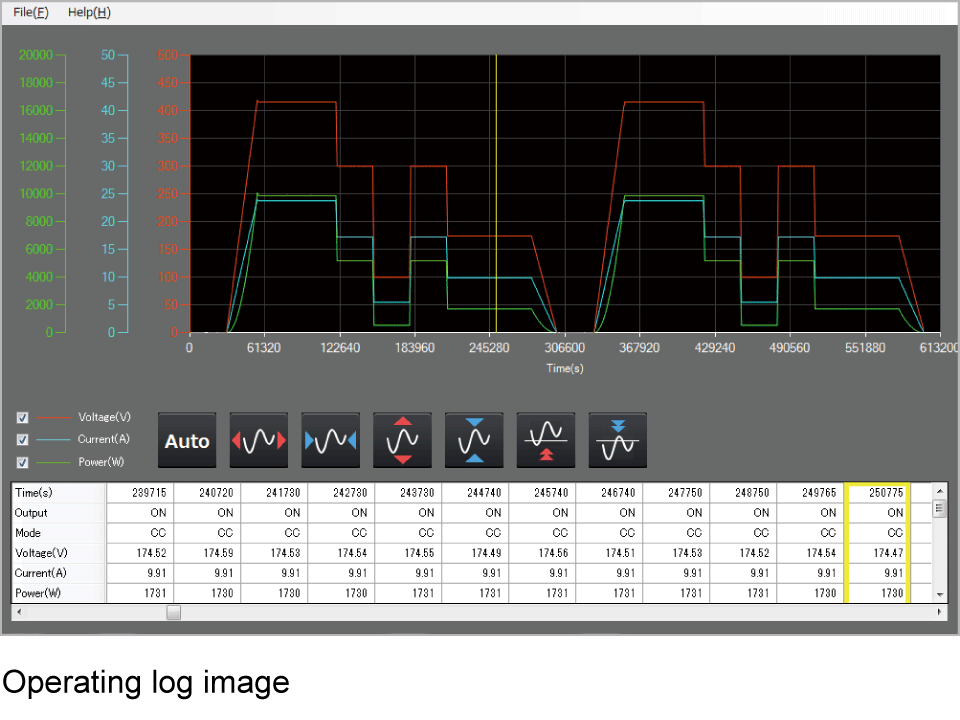Screen dimensions: 960x720
Task: Click the vertical scale adjust icon after horizontal zoom
Action: (x=402, y=440)
